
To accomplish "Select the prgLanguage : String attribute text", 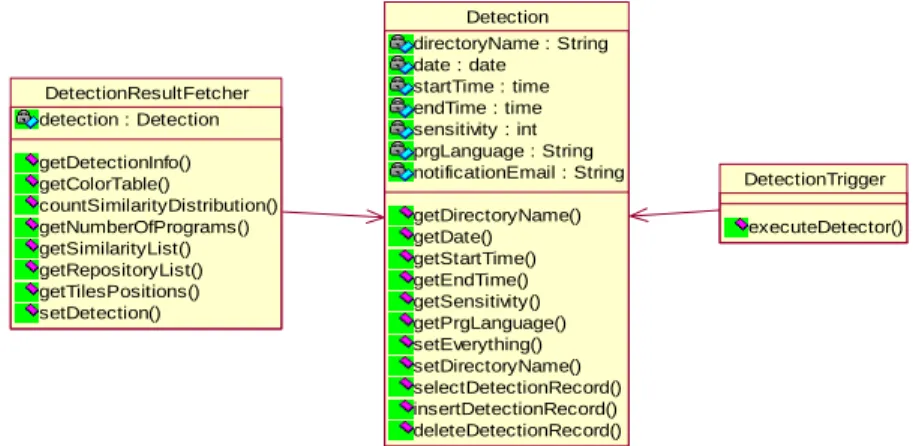I will [x=504, y=151].
